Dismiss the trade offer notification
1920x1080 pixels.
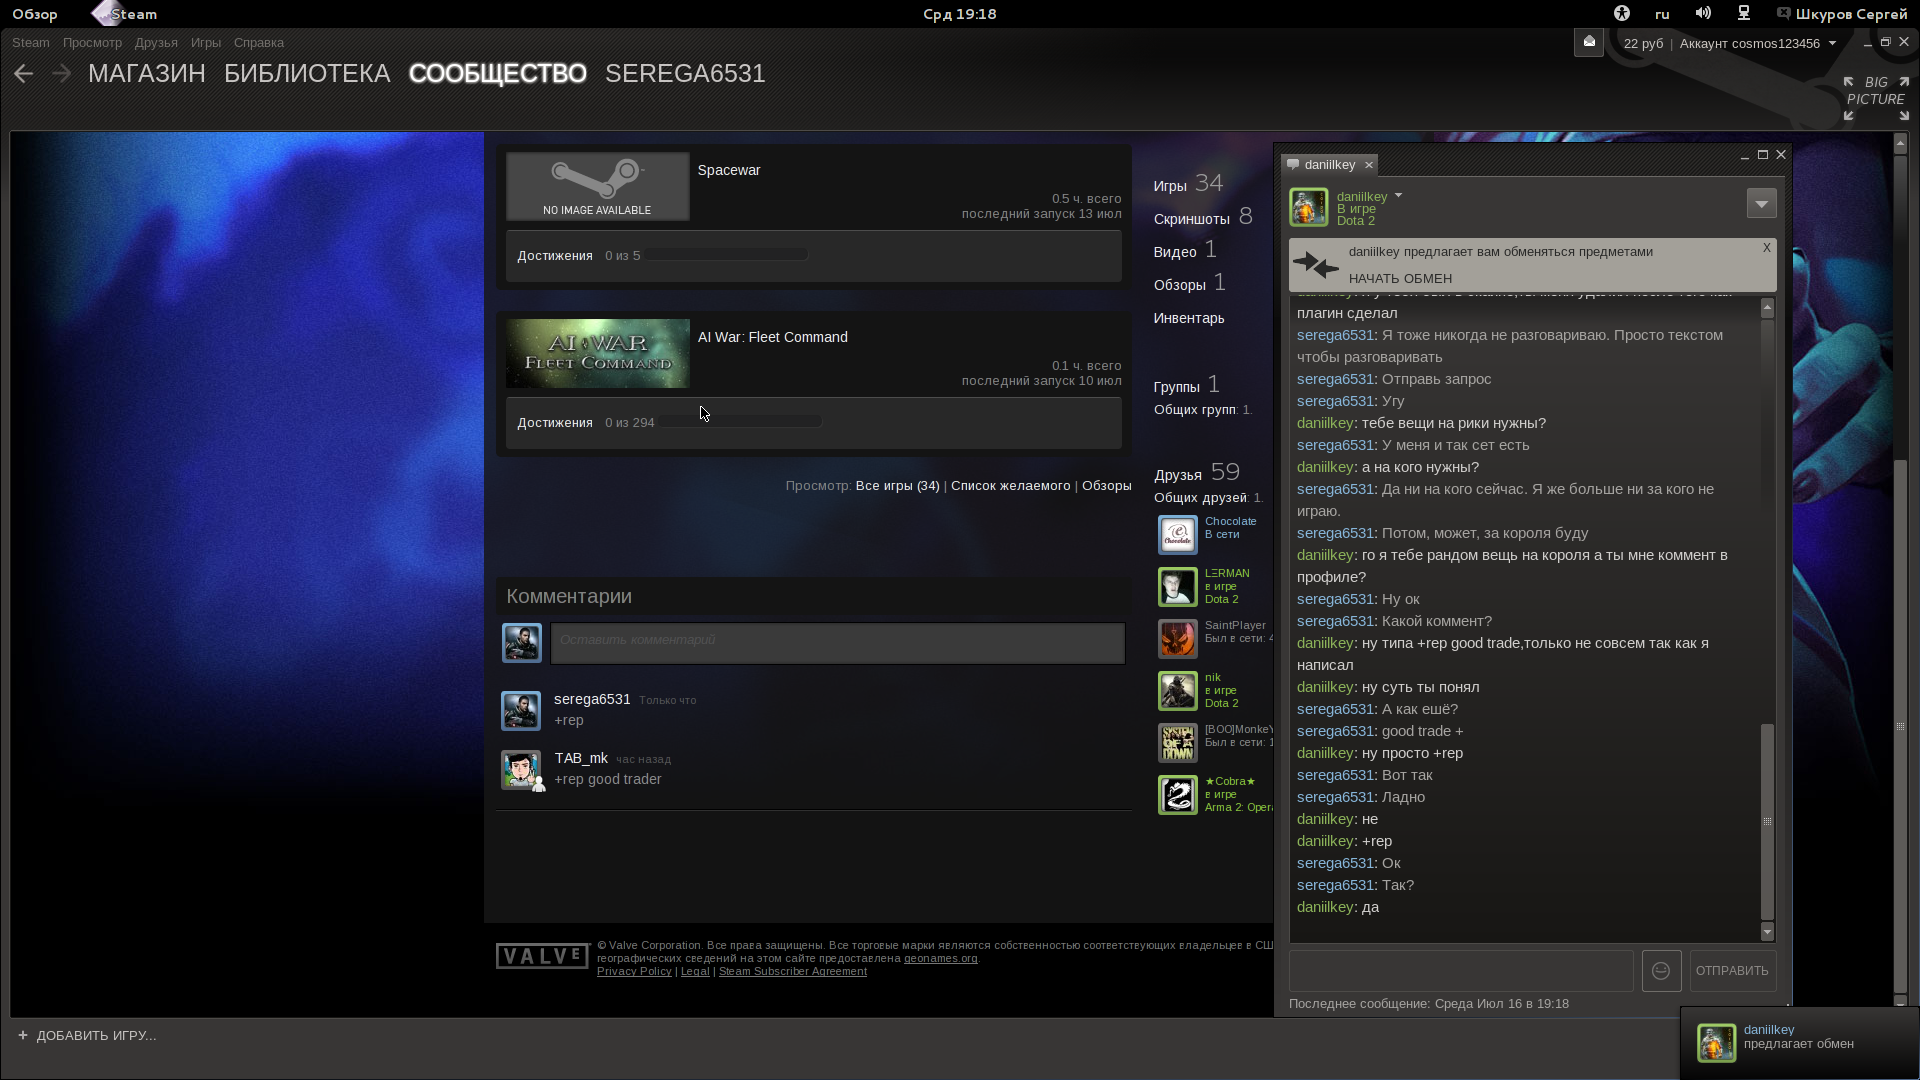tap(1767, 248)
